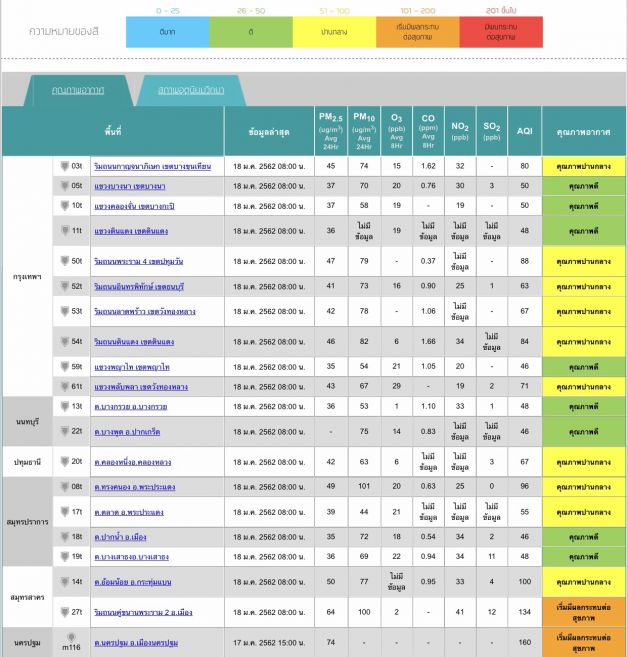Click the SO2 column header
The width and height of the screenshot is (628, 657).
click(x=492, y=131)
